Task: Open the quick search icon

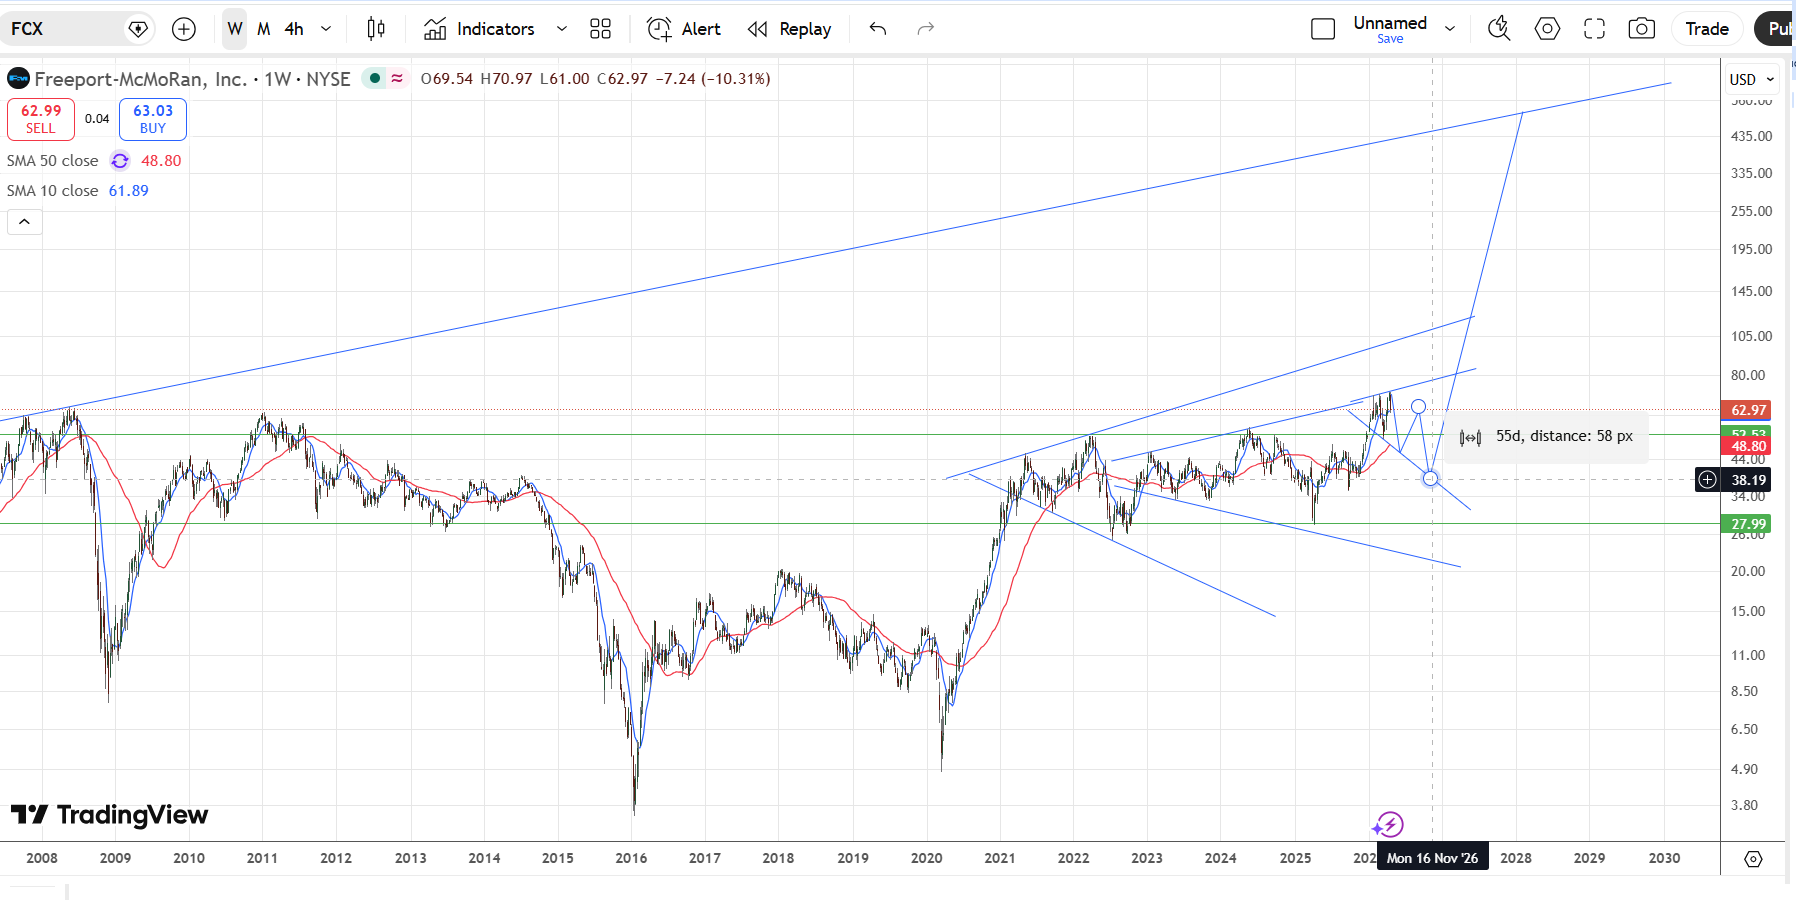Action: pos(1498,29)
